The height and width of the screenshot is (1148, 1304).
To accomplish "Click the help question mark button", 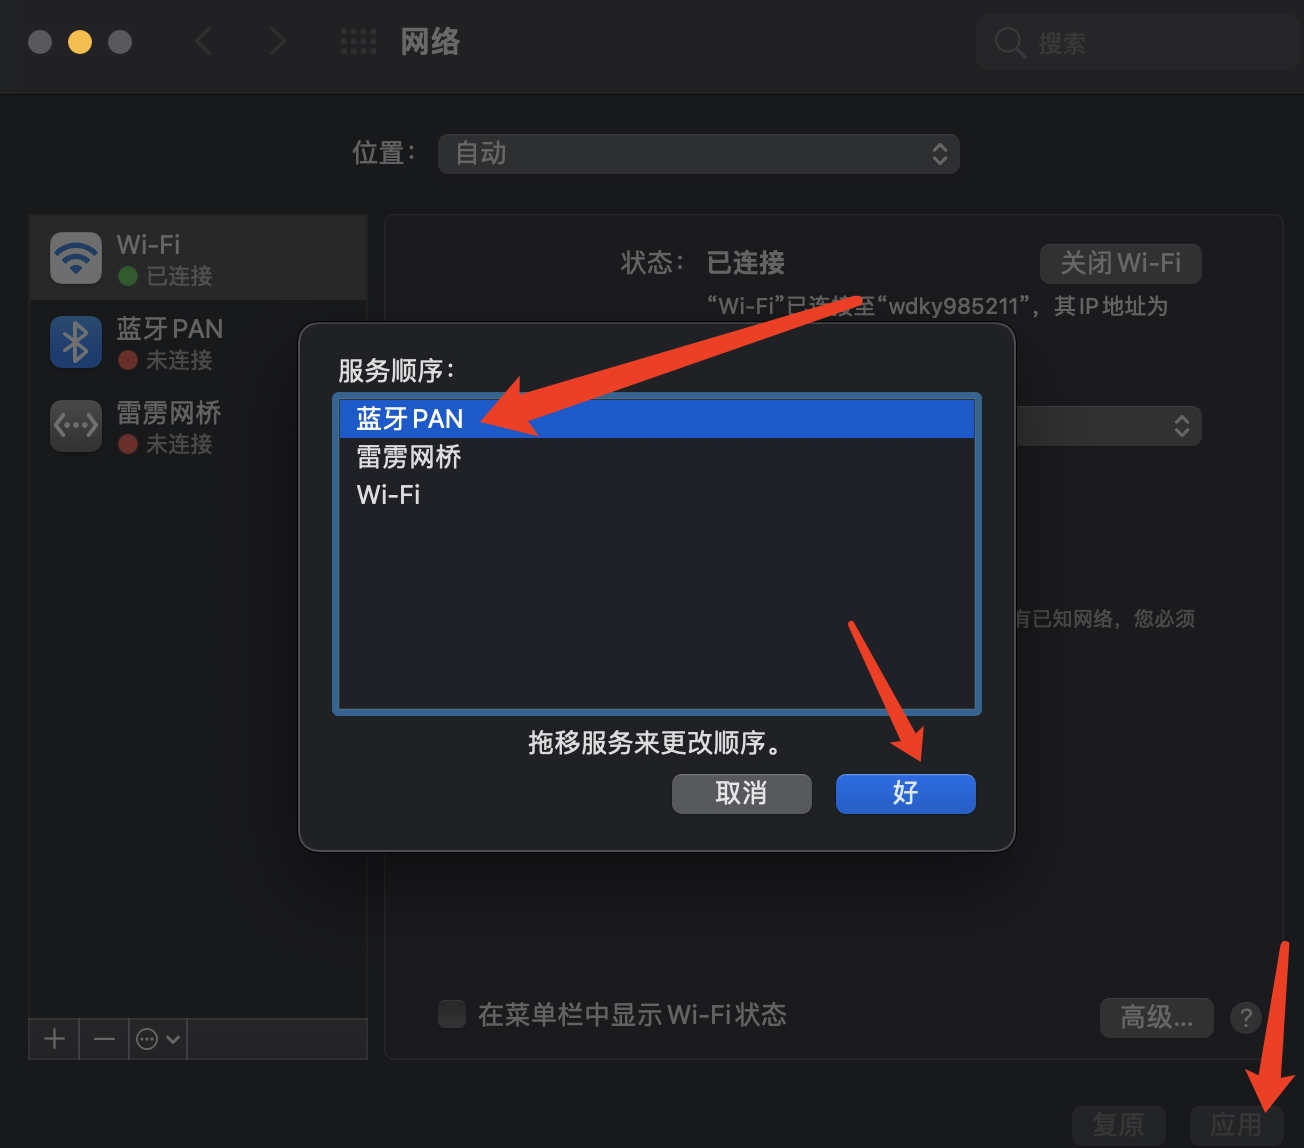I will [1245, 1017].
